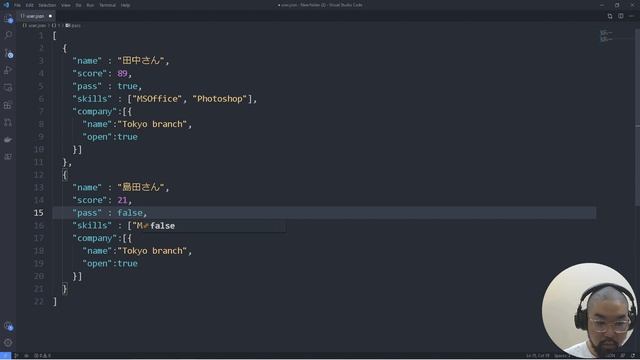Click the Open Changes icon in the editor toolbar
The height and width of the screenshot is (360, 640).
pos(610,16)
